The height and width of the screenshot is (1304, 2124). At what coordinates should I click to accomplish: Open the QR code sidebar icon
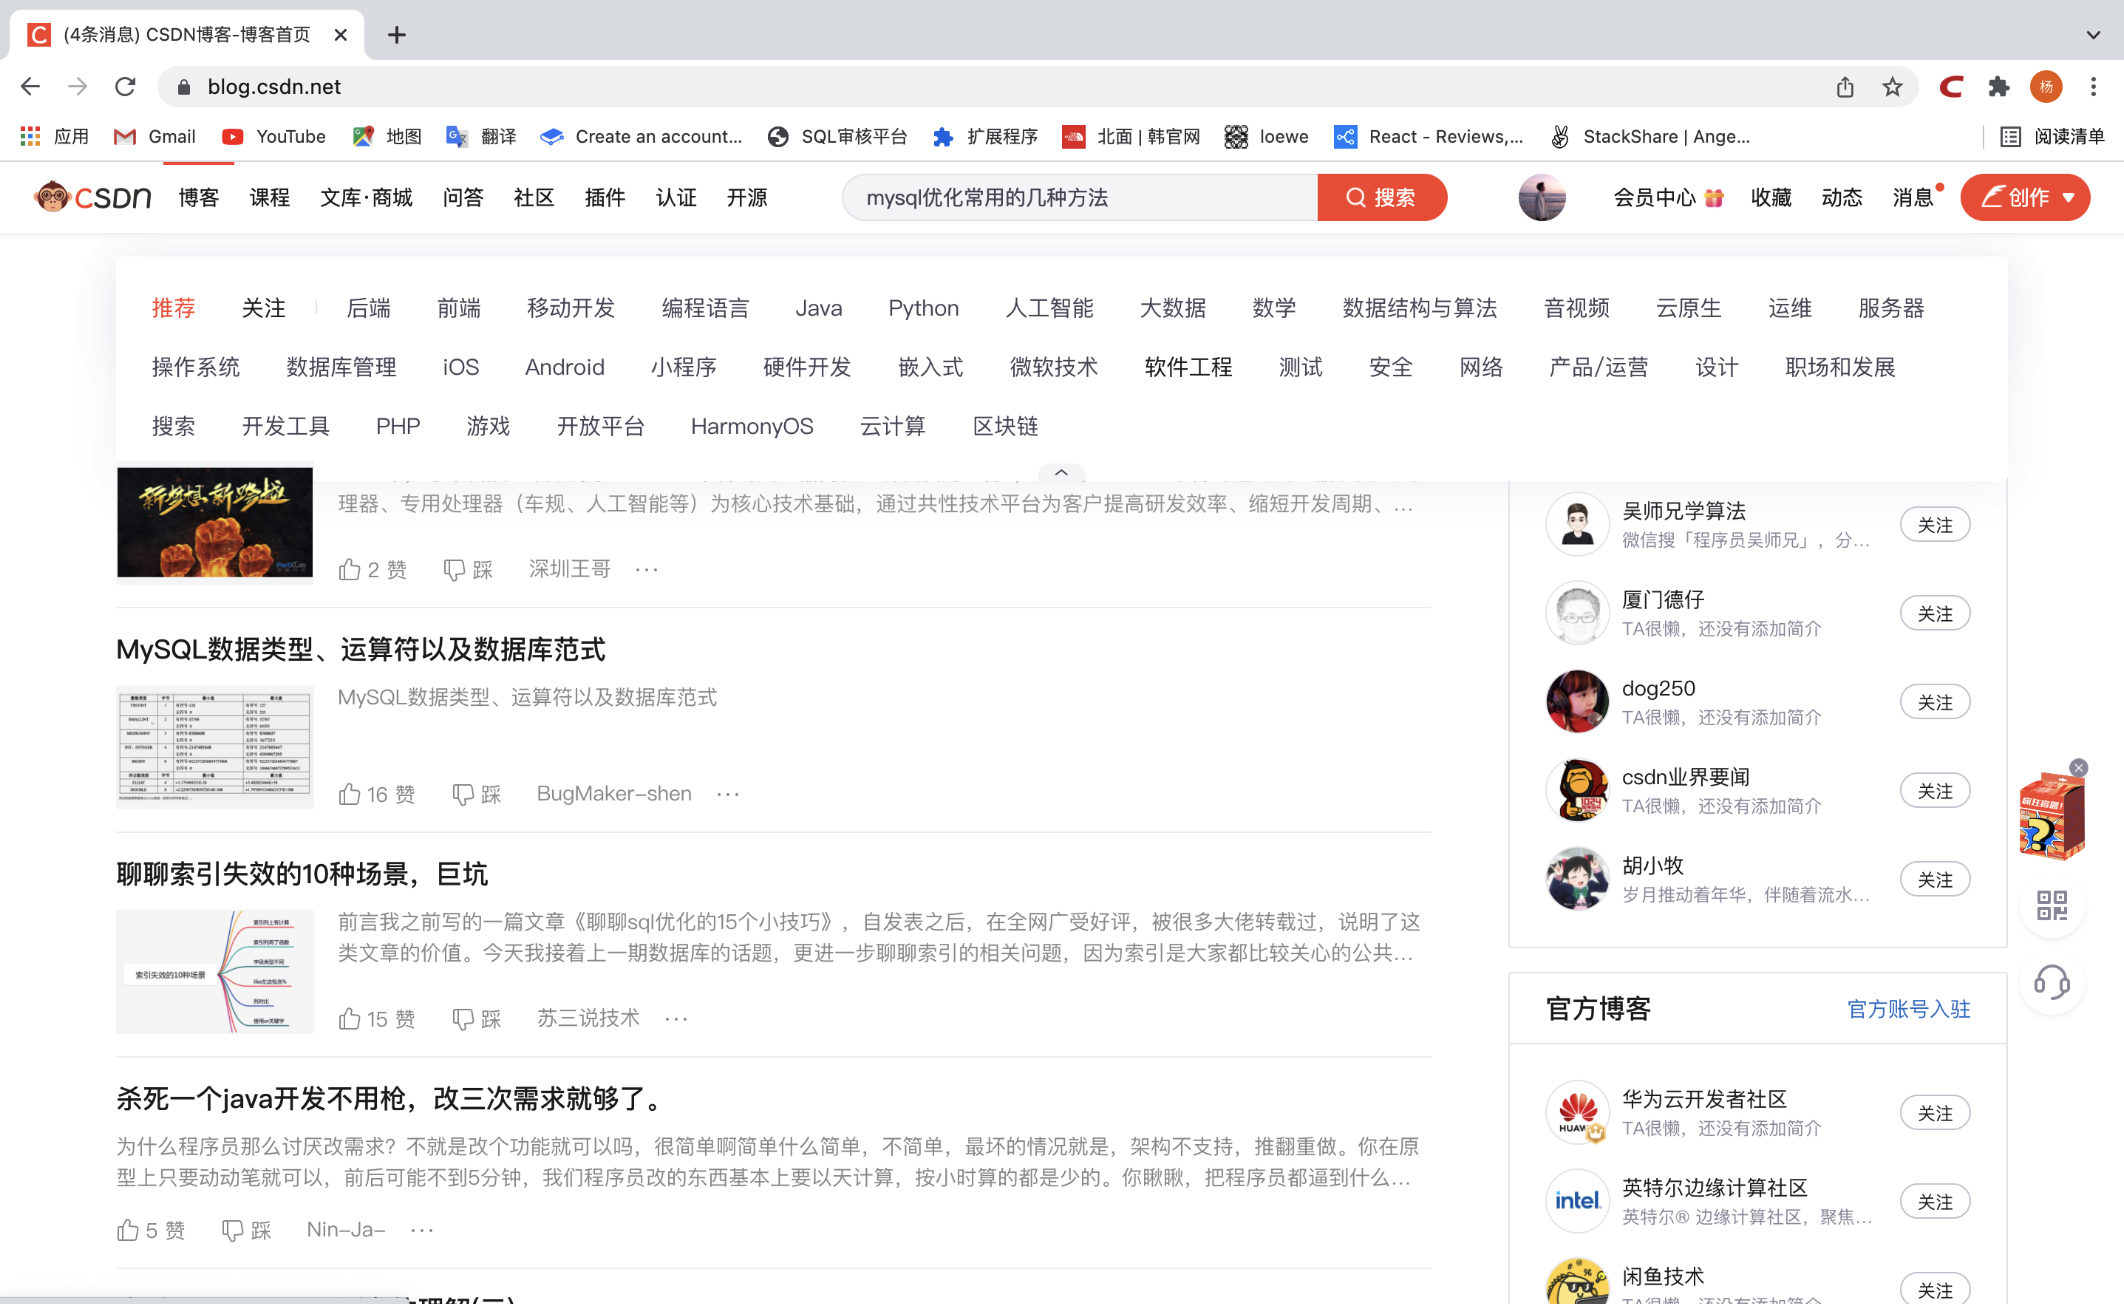point(2051,906)
